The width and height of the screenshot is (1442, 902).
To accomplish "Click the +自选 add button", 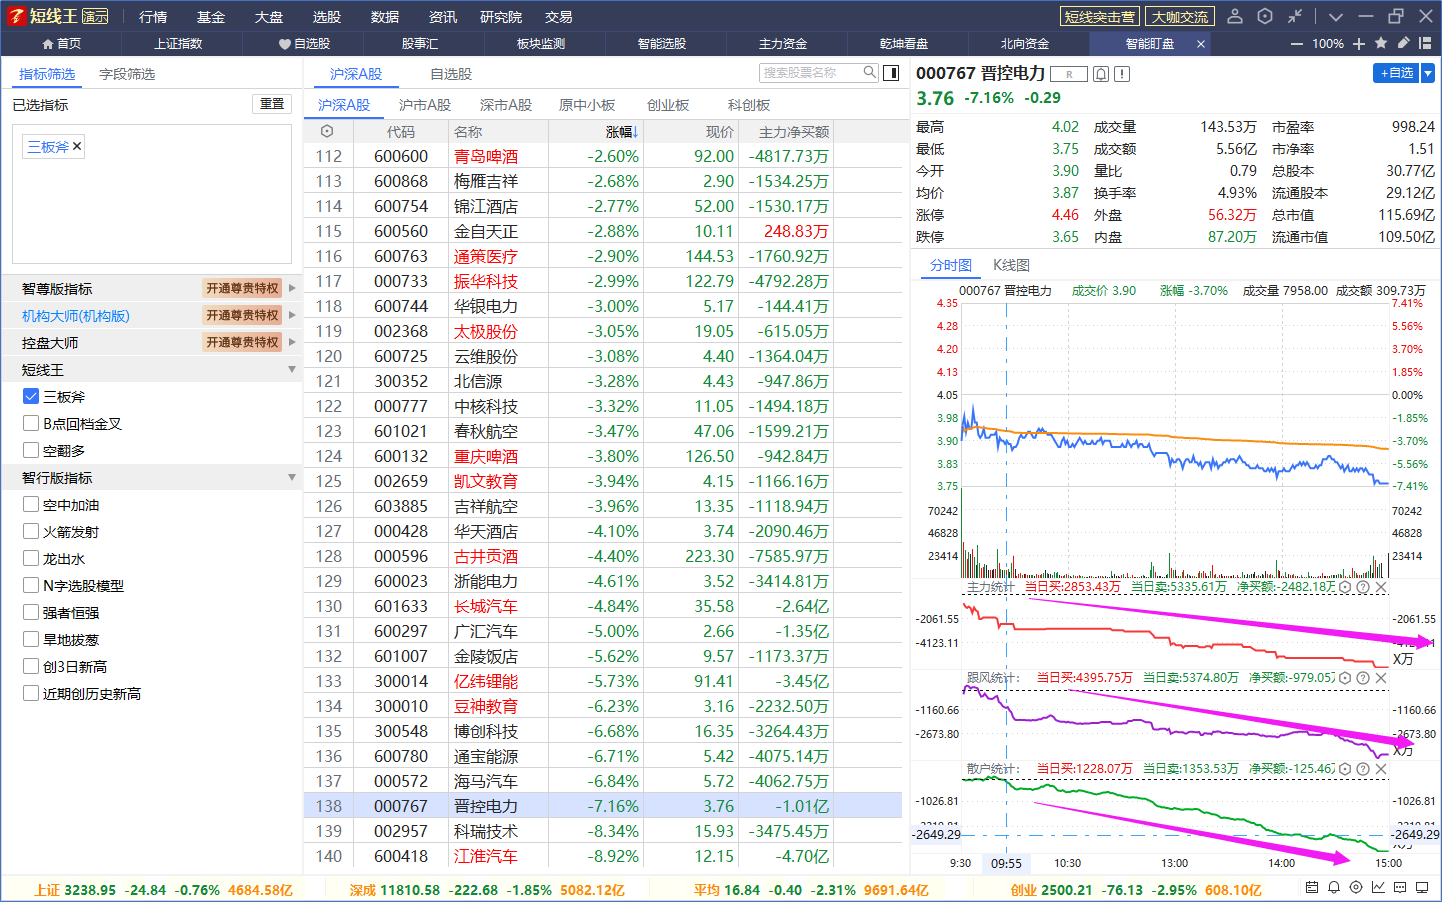I will (x=1396, y=73).
